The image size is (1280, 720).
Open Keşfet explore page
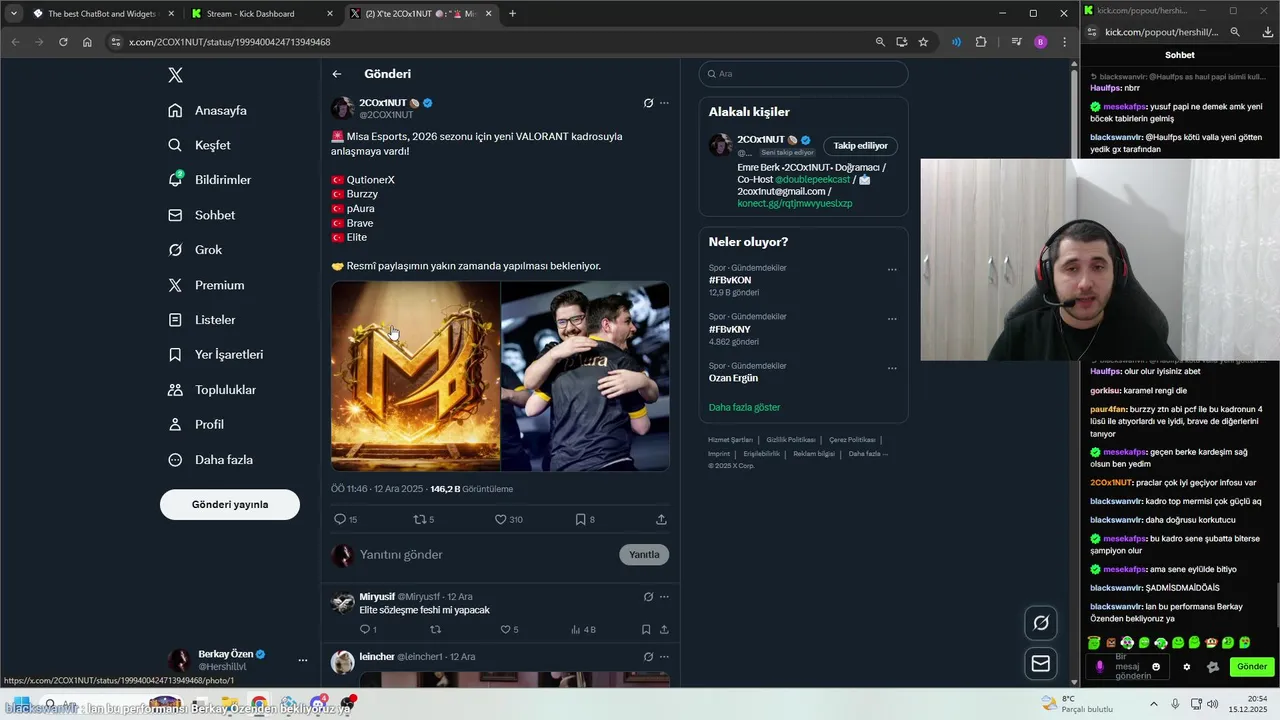pos(199,145)
